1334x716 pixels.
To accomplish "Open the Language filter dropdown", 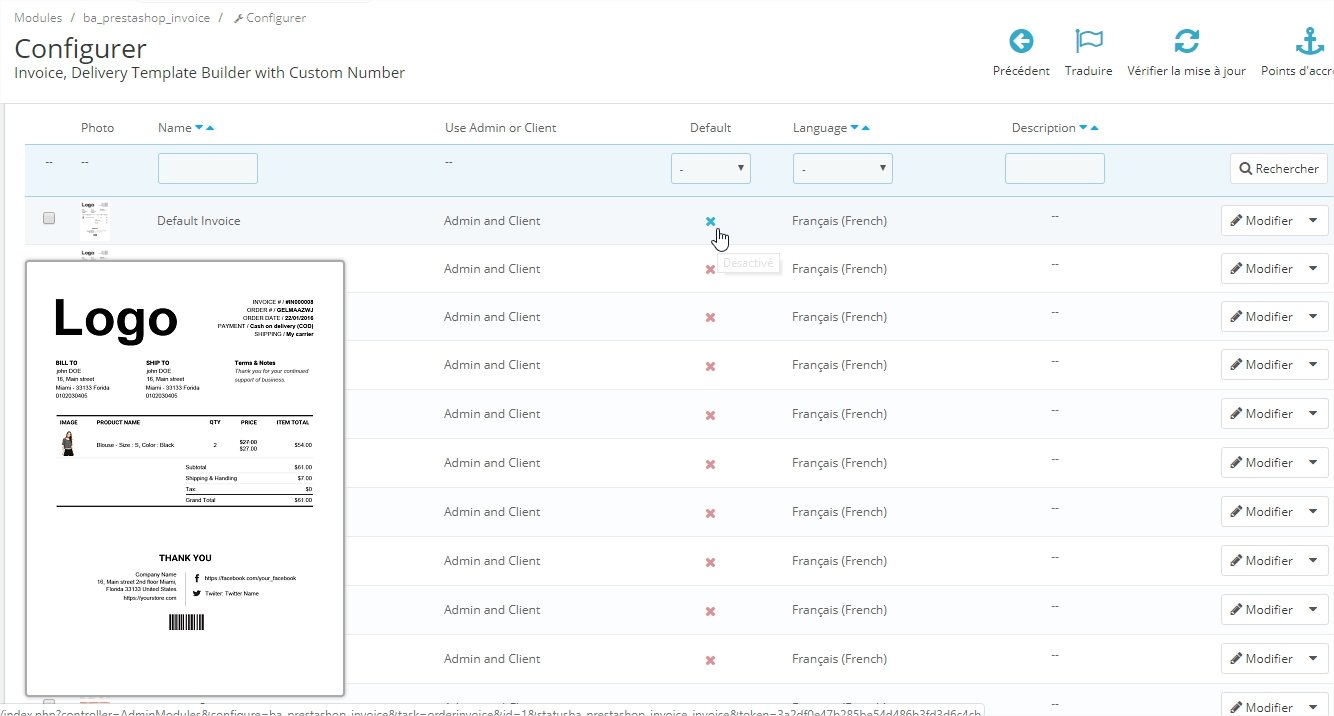I will click(x=843, y=169).
